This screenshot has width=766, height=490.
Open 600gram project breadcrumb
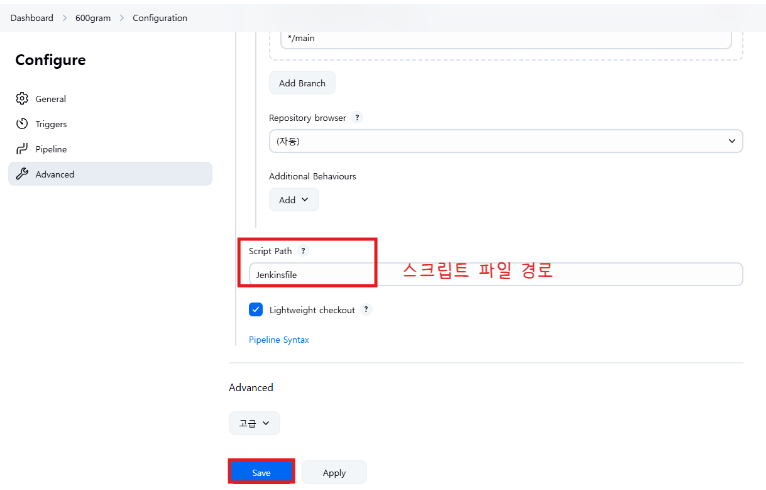coord(93,18)
